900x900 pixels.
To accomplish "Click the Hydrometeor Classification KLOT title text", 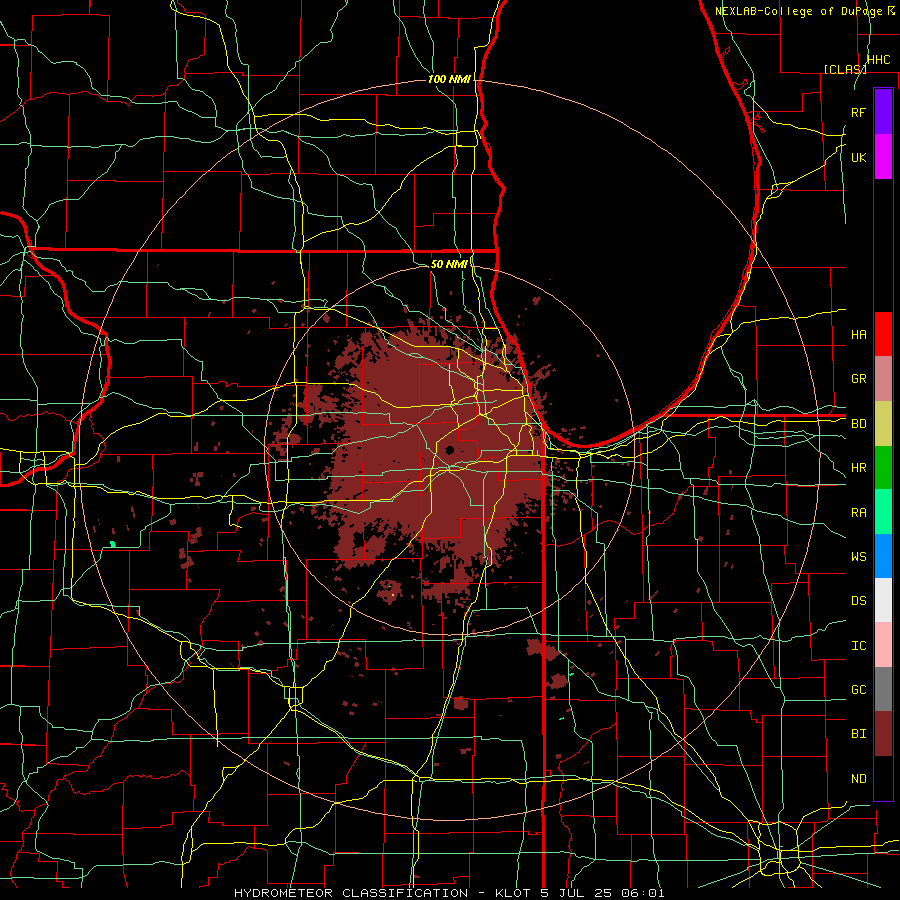I will [449, 893].
